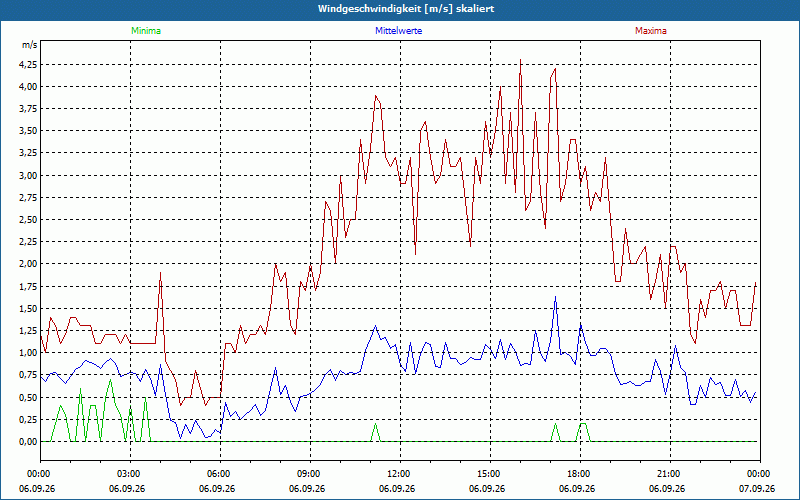
Task: Click the '06.09.26' date under 12:00
Action: point(397,489)
